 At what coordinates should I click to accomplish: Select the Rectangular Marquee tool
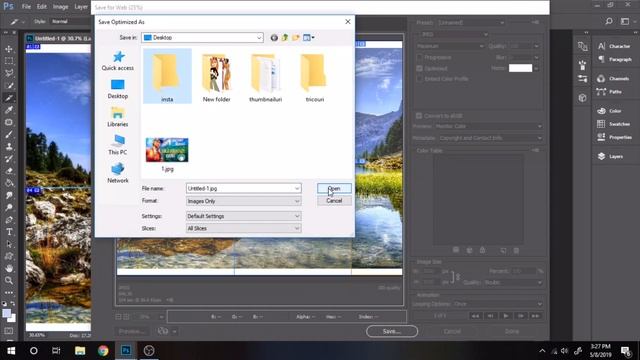9,61
